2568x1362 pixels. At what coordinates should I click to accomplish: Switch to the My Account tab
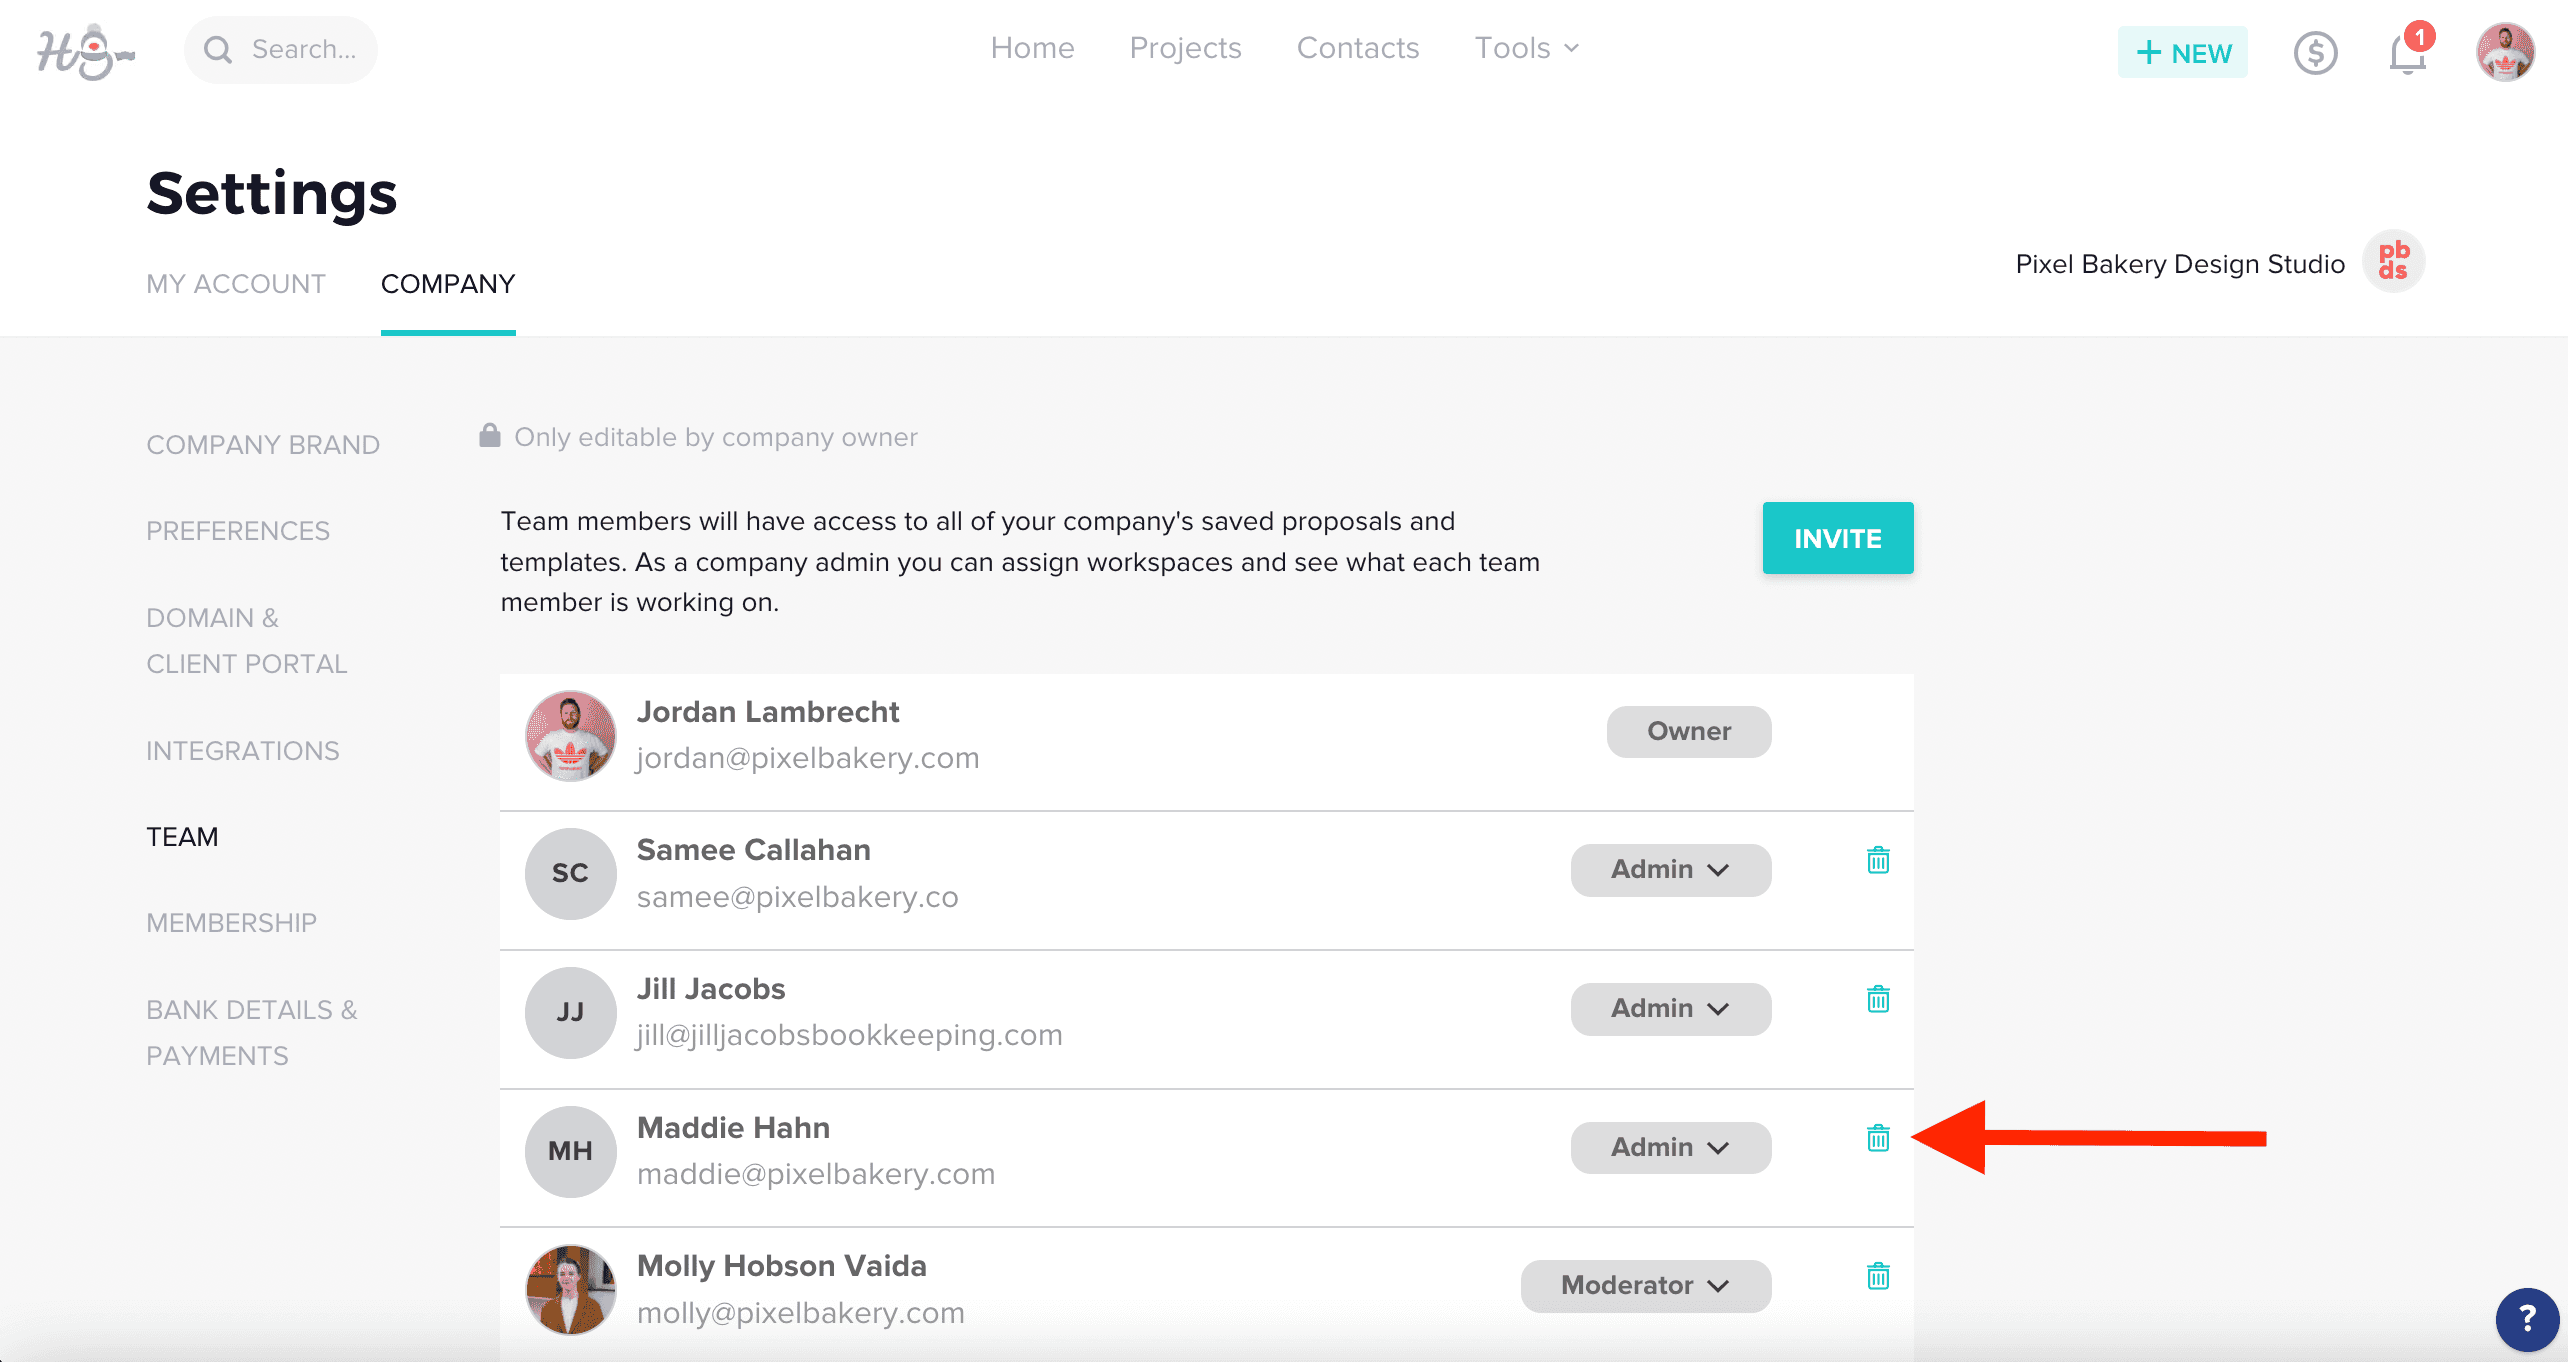236,284
